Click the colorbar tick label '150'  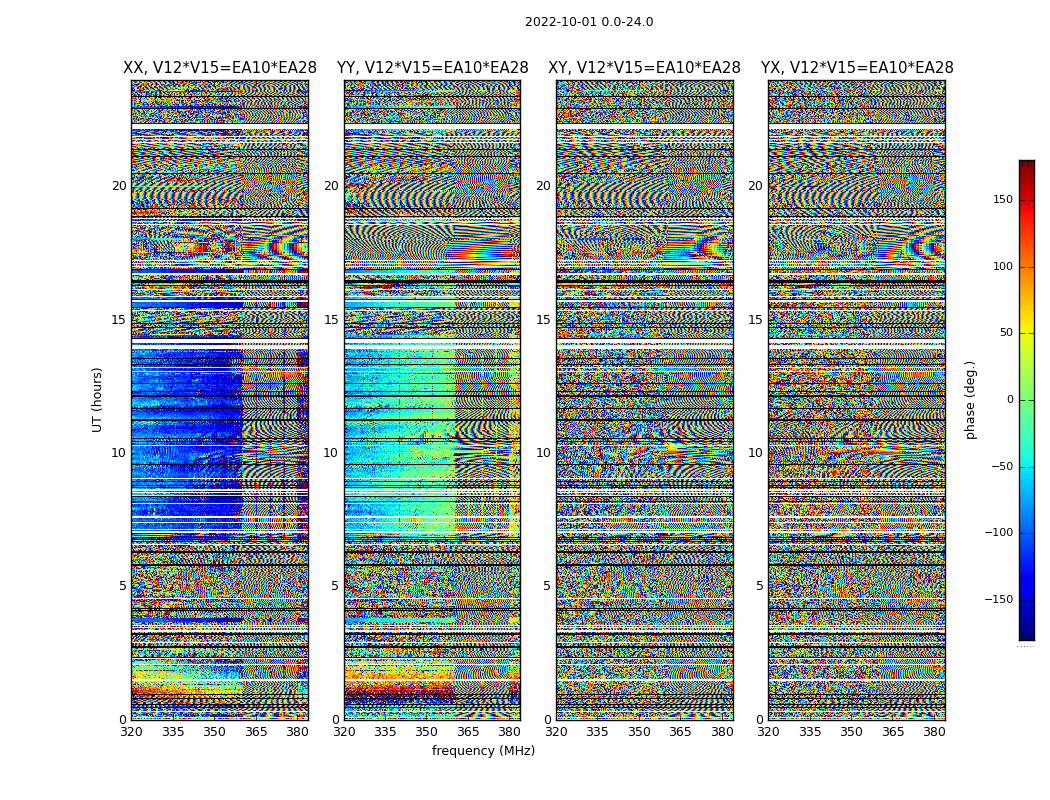[x=1003, y=199]
